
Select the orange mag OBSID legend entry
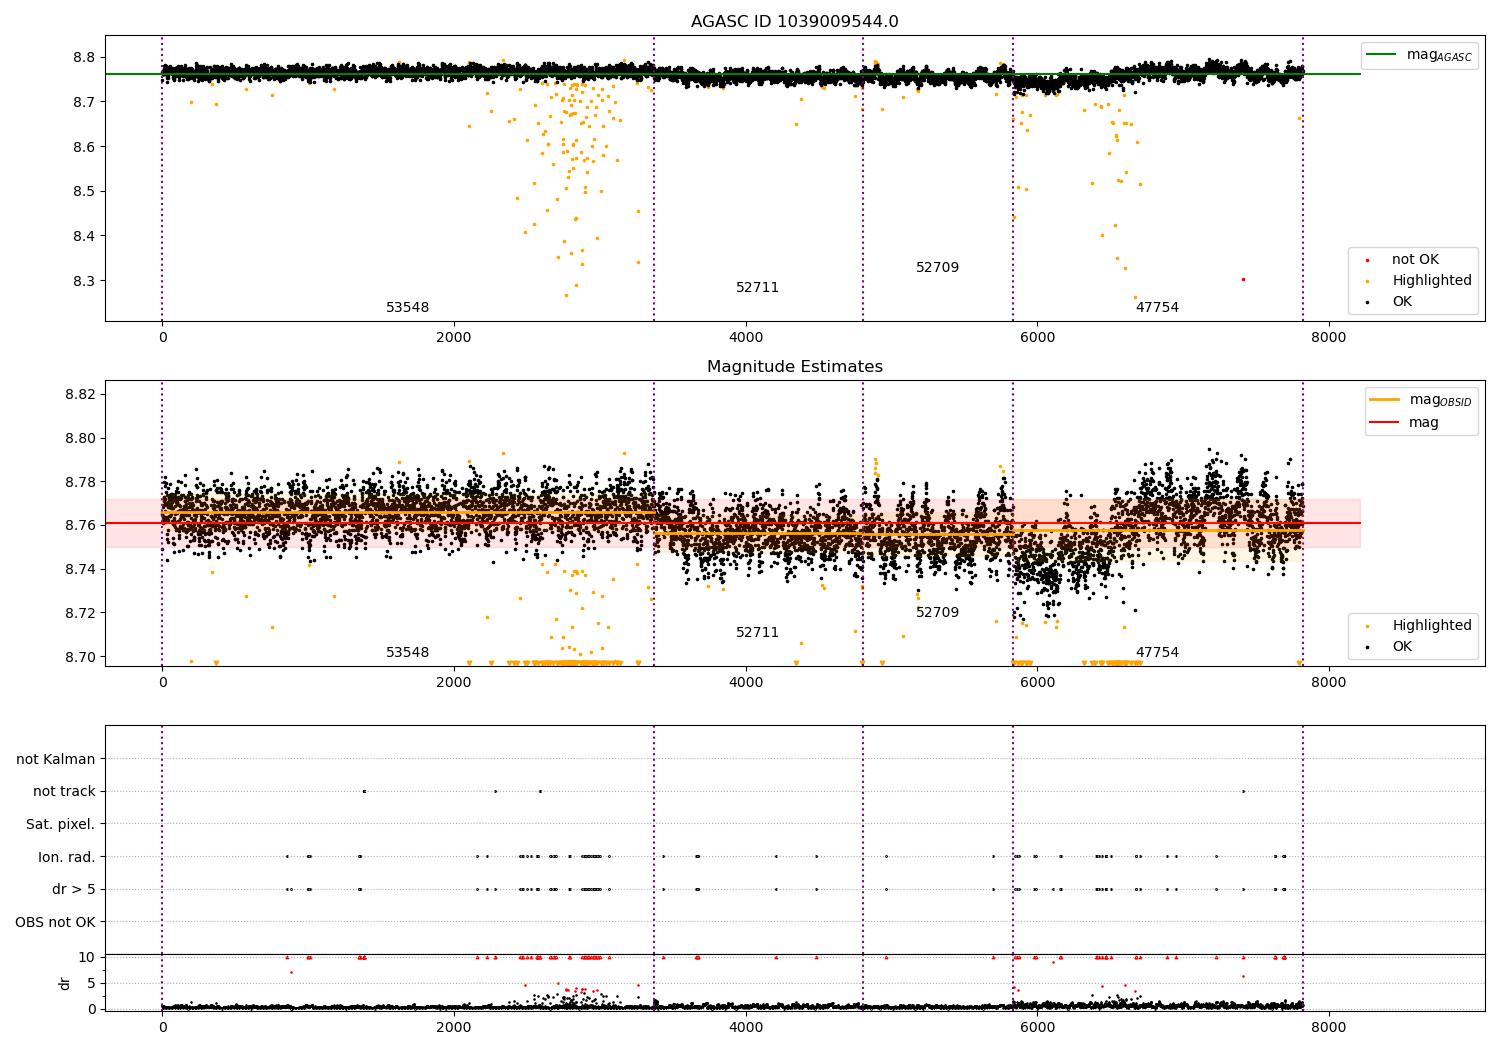[1420, 400]
